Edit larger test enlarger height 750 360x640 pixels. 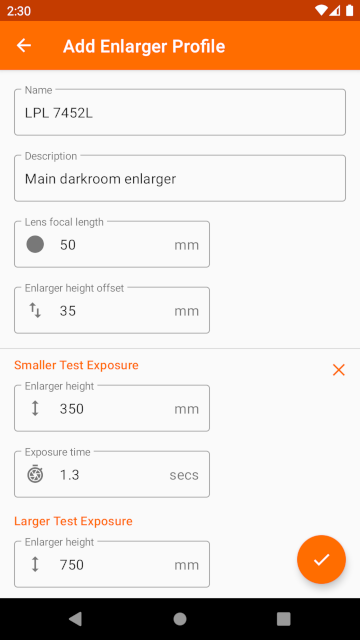point(112,564)
